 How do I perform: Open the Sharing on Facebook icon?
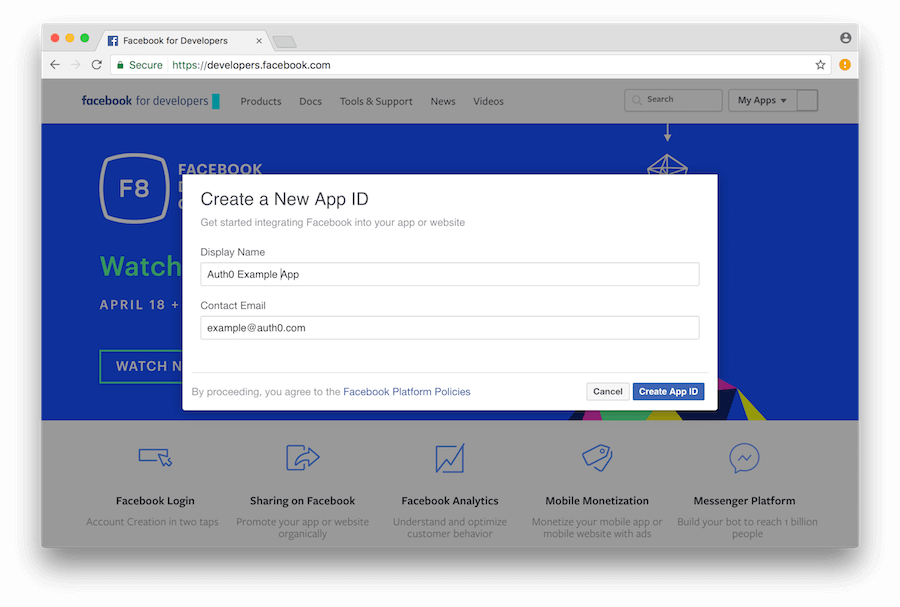click(302, 458)
